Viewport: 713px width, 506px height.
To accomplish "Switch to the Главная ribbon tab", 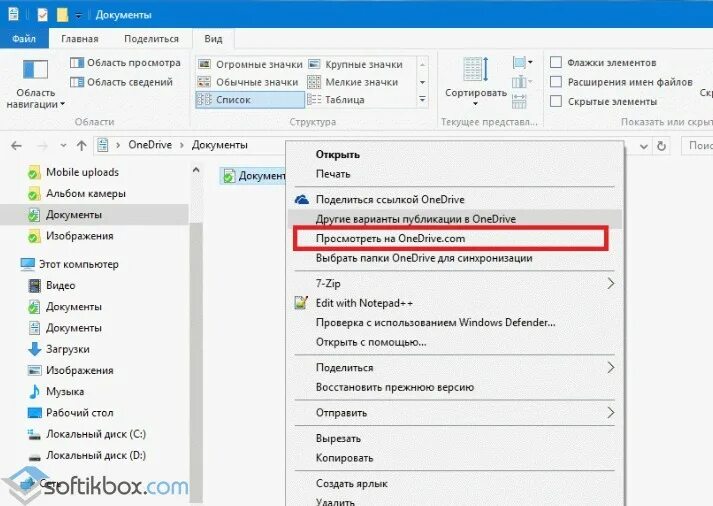I will coord(80,39).
